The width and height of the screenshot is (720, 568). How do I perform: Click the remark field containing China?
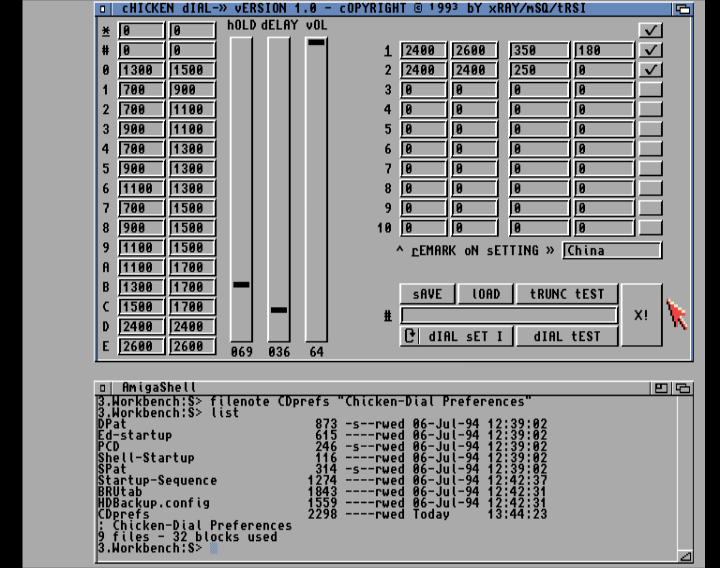coord(612,250)
